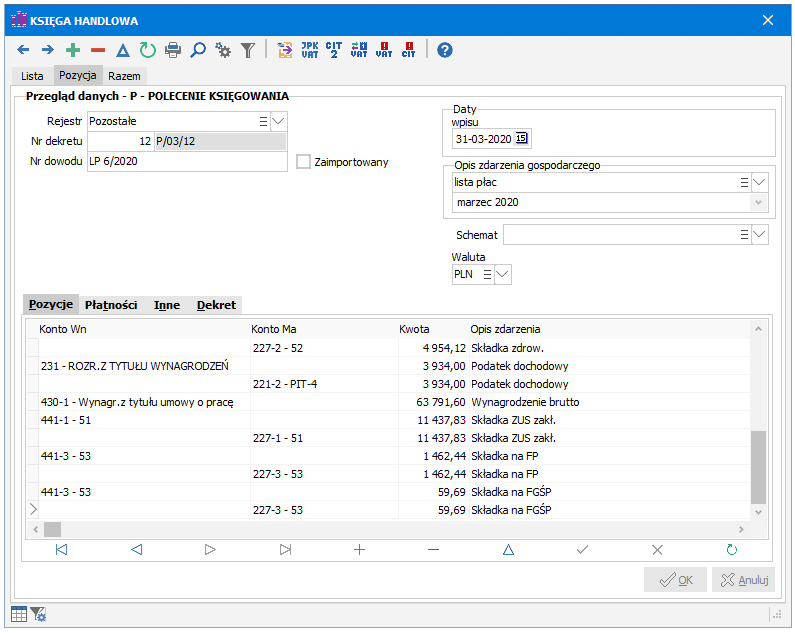This screenshot has height=633, width=795.
Task: Toggle the Zaimportowany checkbox
Action: [303, 162]
